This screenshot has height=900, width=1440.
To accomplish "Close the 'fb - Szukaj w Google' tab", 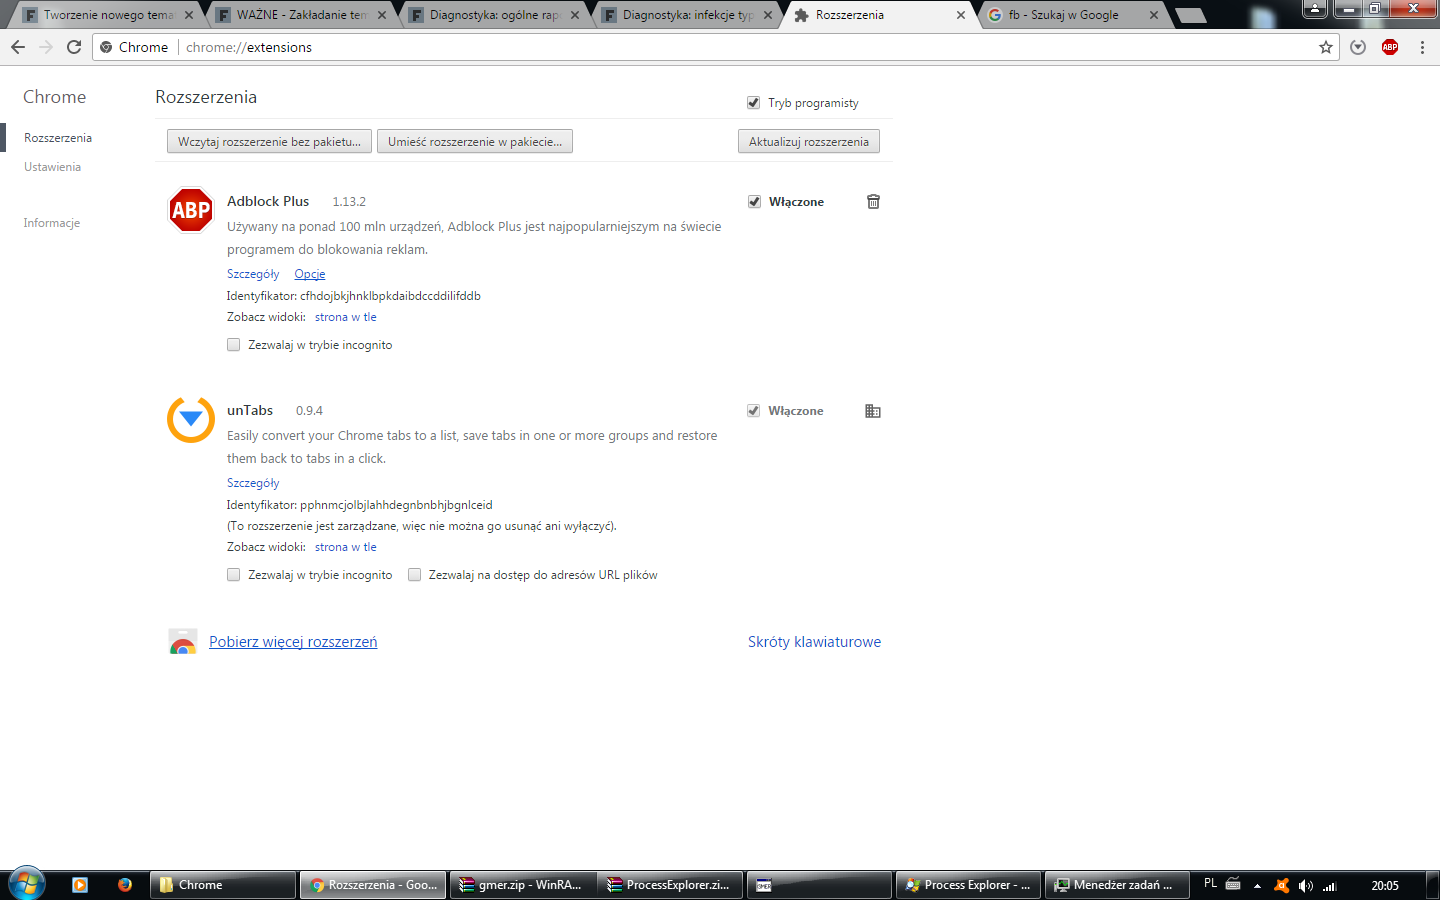I will [1154, 15].
